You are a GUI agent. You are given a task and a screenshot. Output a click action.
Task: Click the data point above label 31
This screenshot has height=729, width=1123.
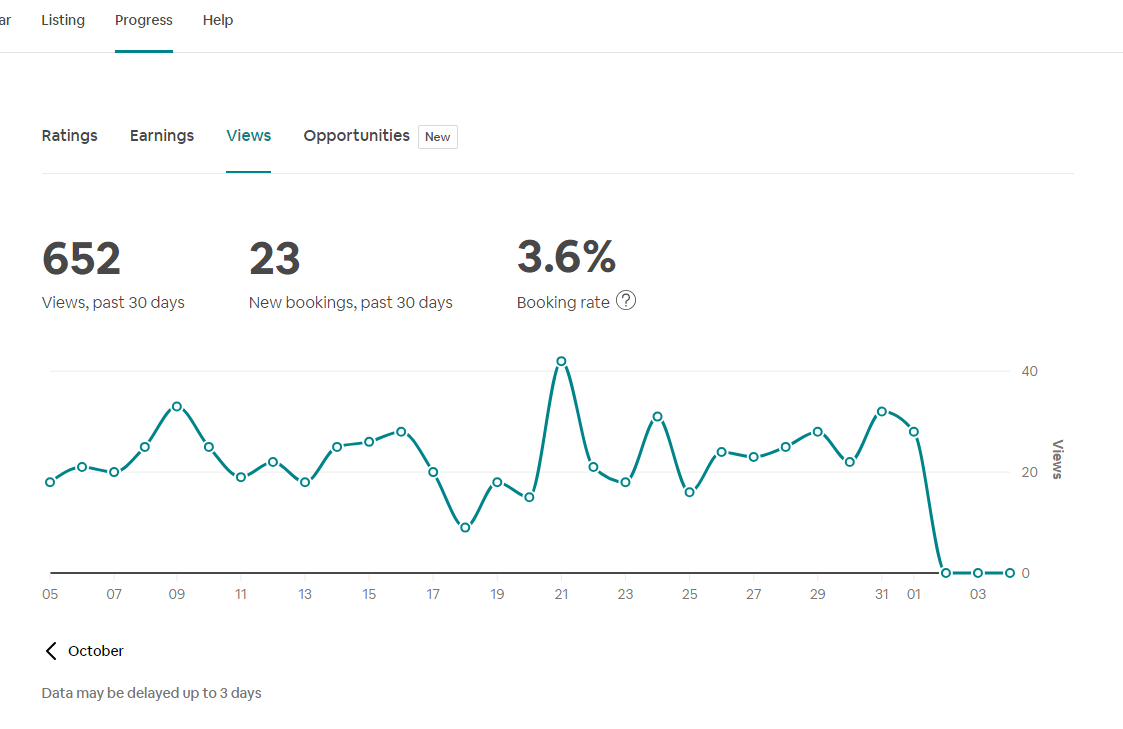coord(881,410)
